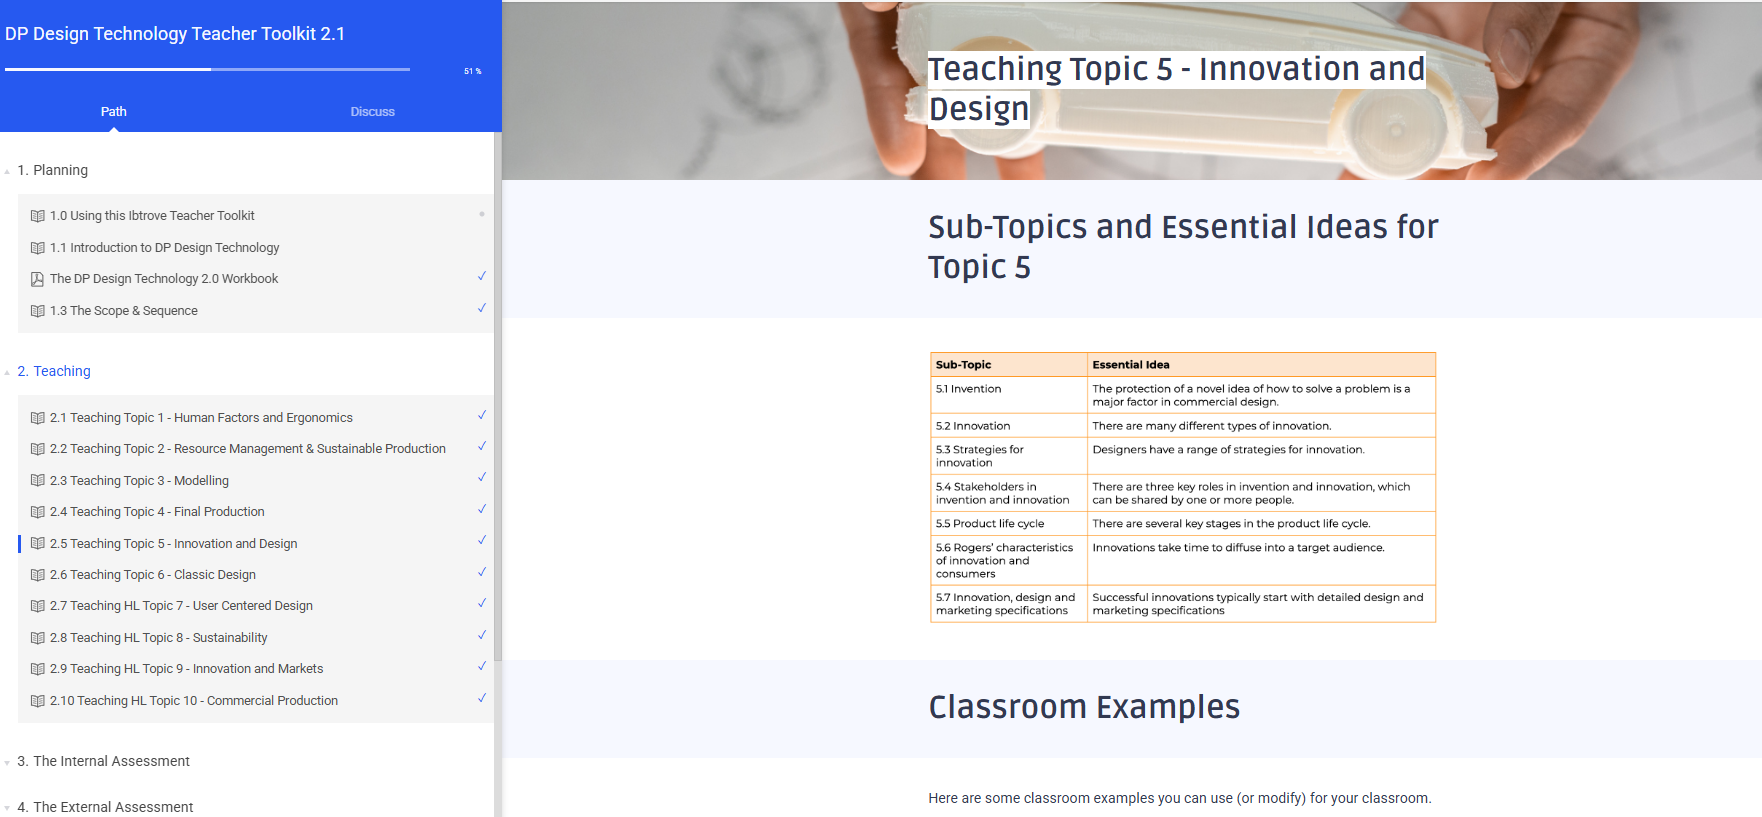This screenshot has width=1762, height=817.
Task: Collapse the 1. Planning section
Action: pyautogui.click(x=52, y=170)
